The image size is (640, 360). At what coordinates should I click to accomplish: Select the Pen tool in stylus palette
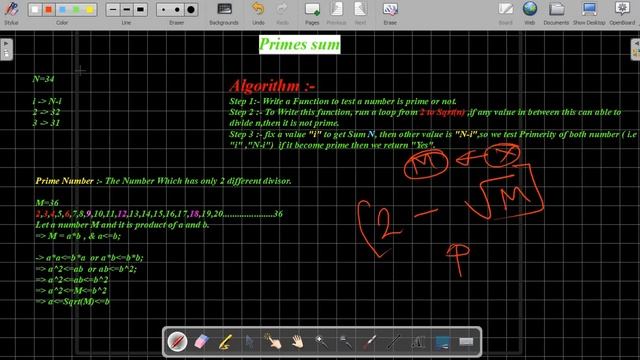pos(178,342)
